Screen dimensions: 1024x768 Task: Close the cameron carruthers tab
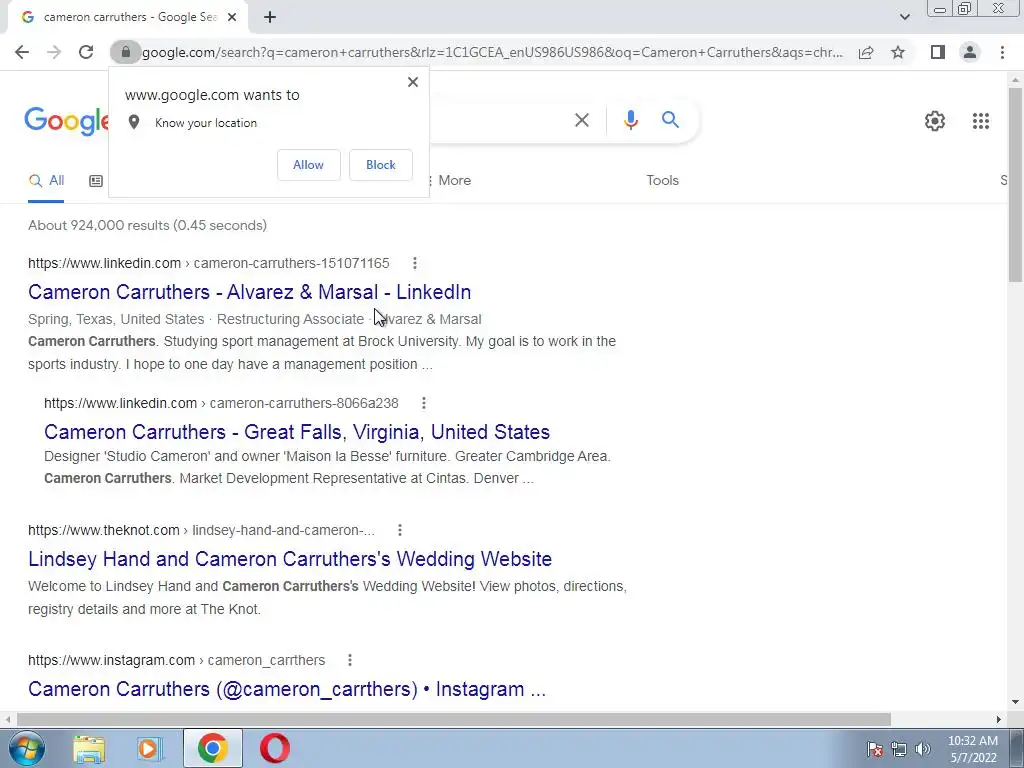232,17
